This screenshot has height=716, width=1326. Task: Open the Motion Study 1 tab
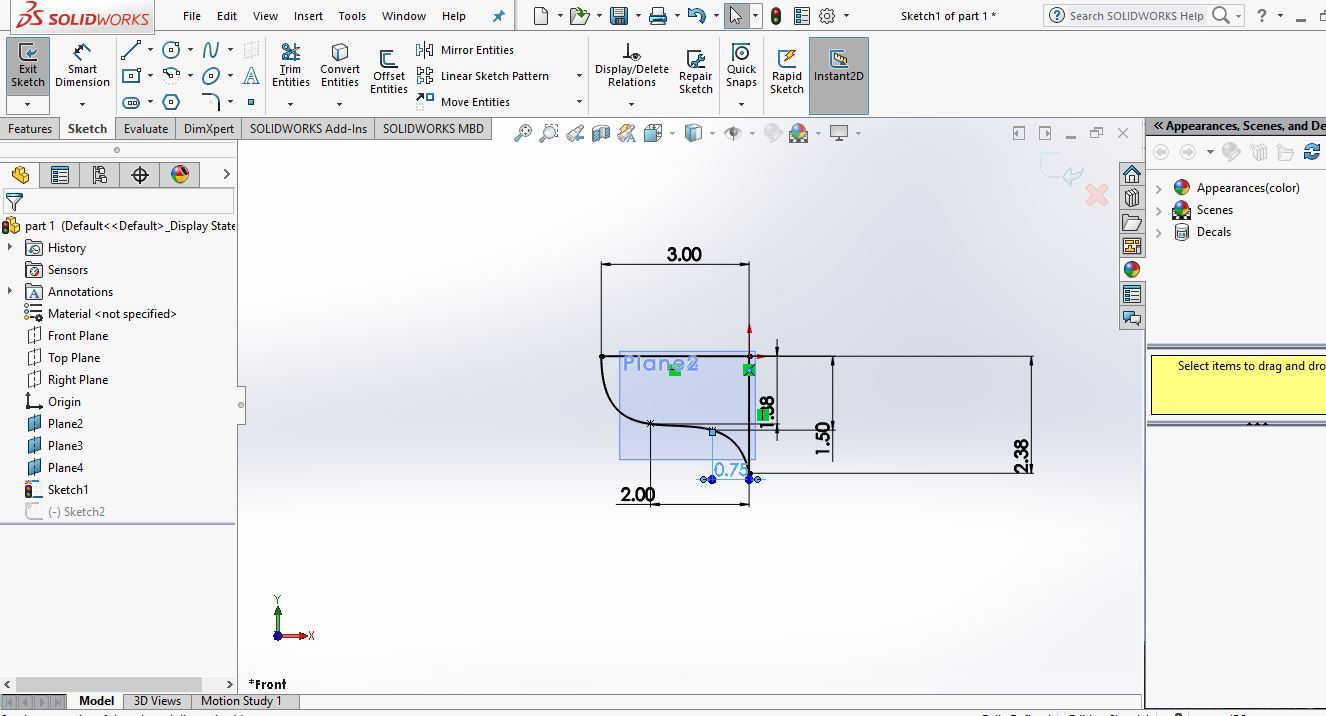click(241, 701)
